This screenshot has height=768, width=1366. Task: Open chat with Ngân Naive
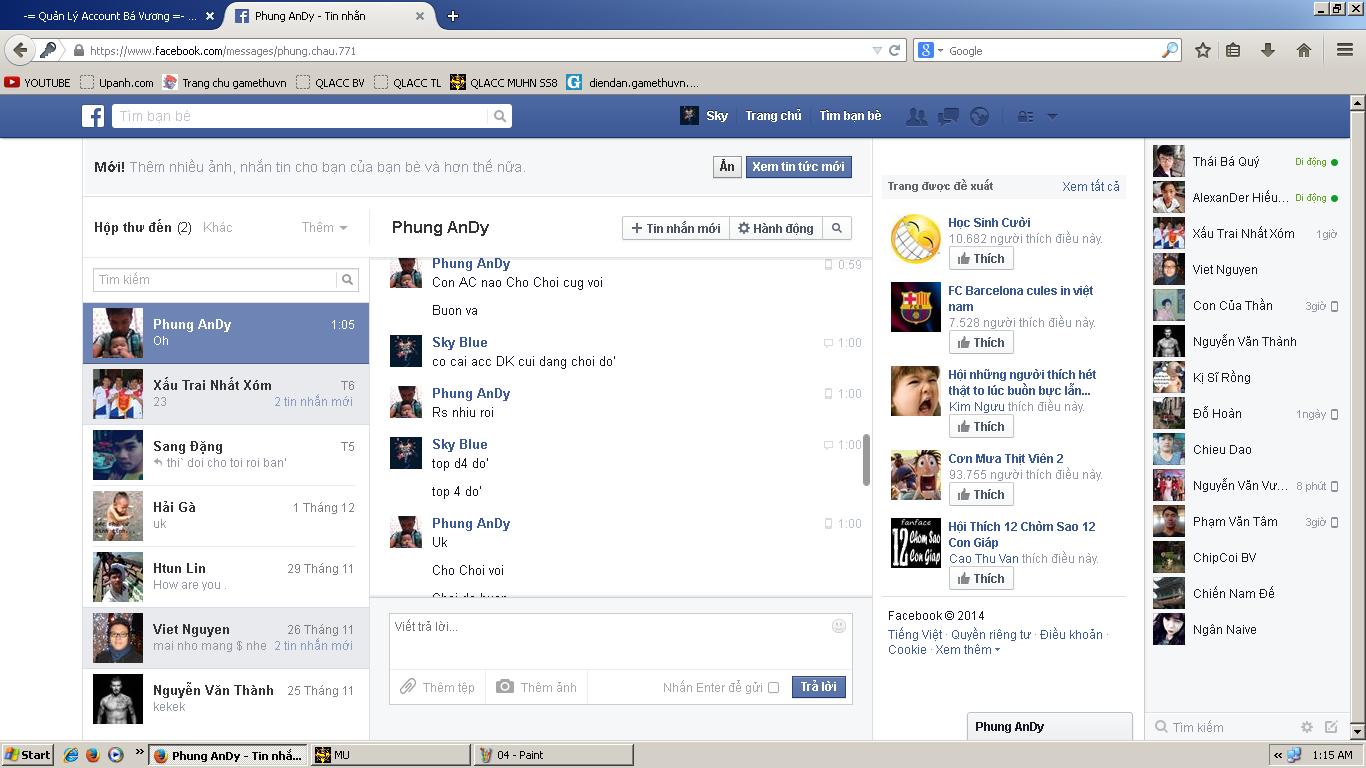[x=1246, y=629]
